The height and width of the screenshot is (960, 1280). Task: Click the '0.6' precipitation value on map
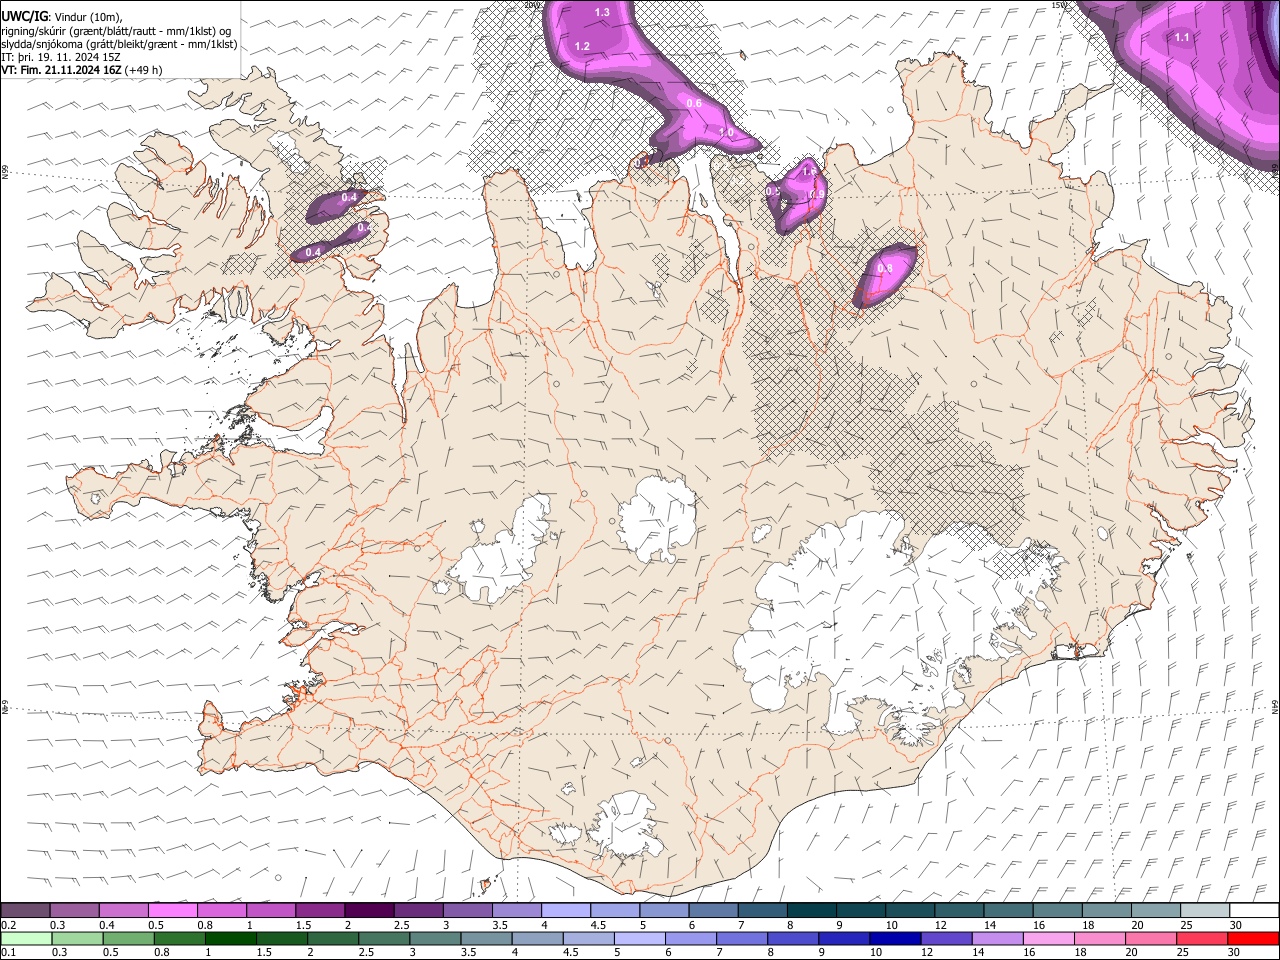coord(695,104)
